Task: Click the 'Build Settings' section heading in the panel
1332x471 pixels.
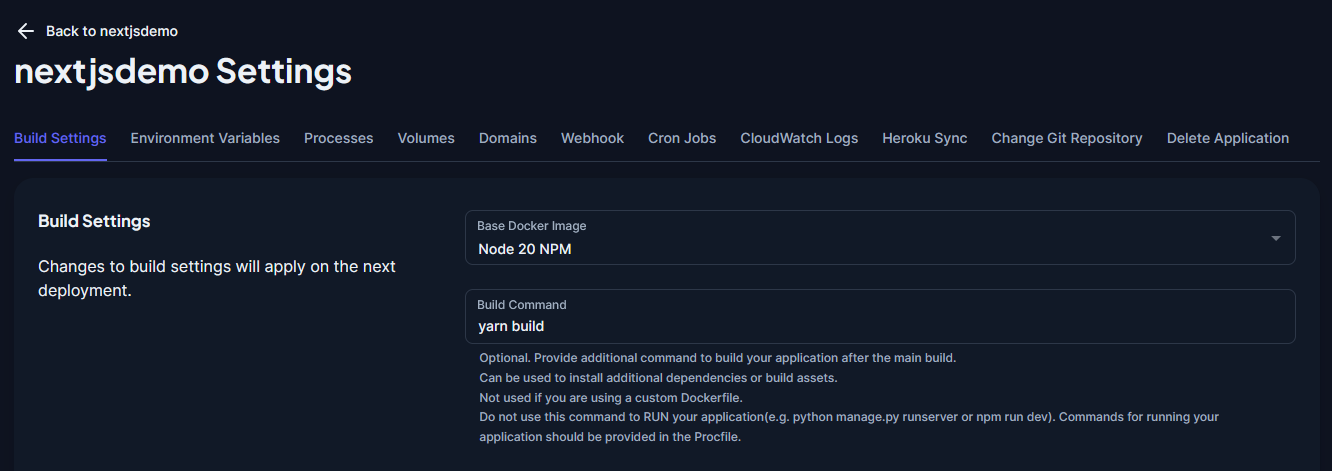Action: (x=94, y=221)
